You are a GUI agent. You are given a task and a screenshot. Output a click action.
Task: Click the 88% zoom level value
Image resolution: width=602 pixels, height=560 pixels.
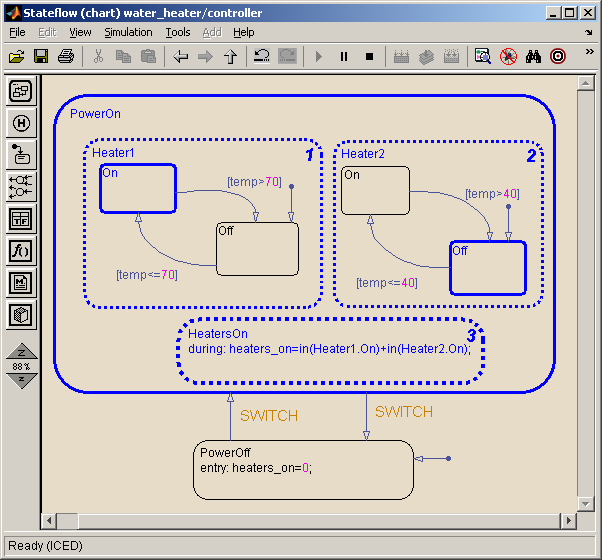click(x=21, y=367)
